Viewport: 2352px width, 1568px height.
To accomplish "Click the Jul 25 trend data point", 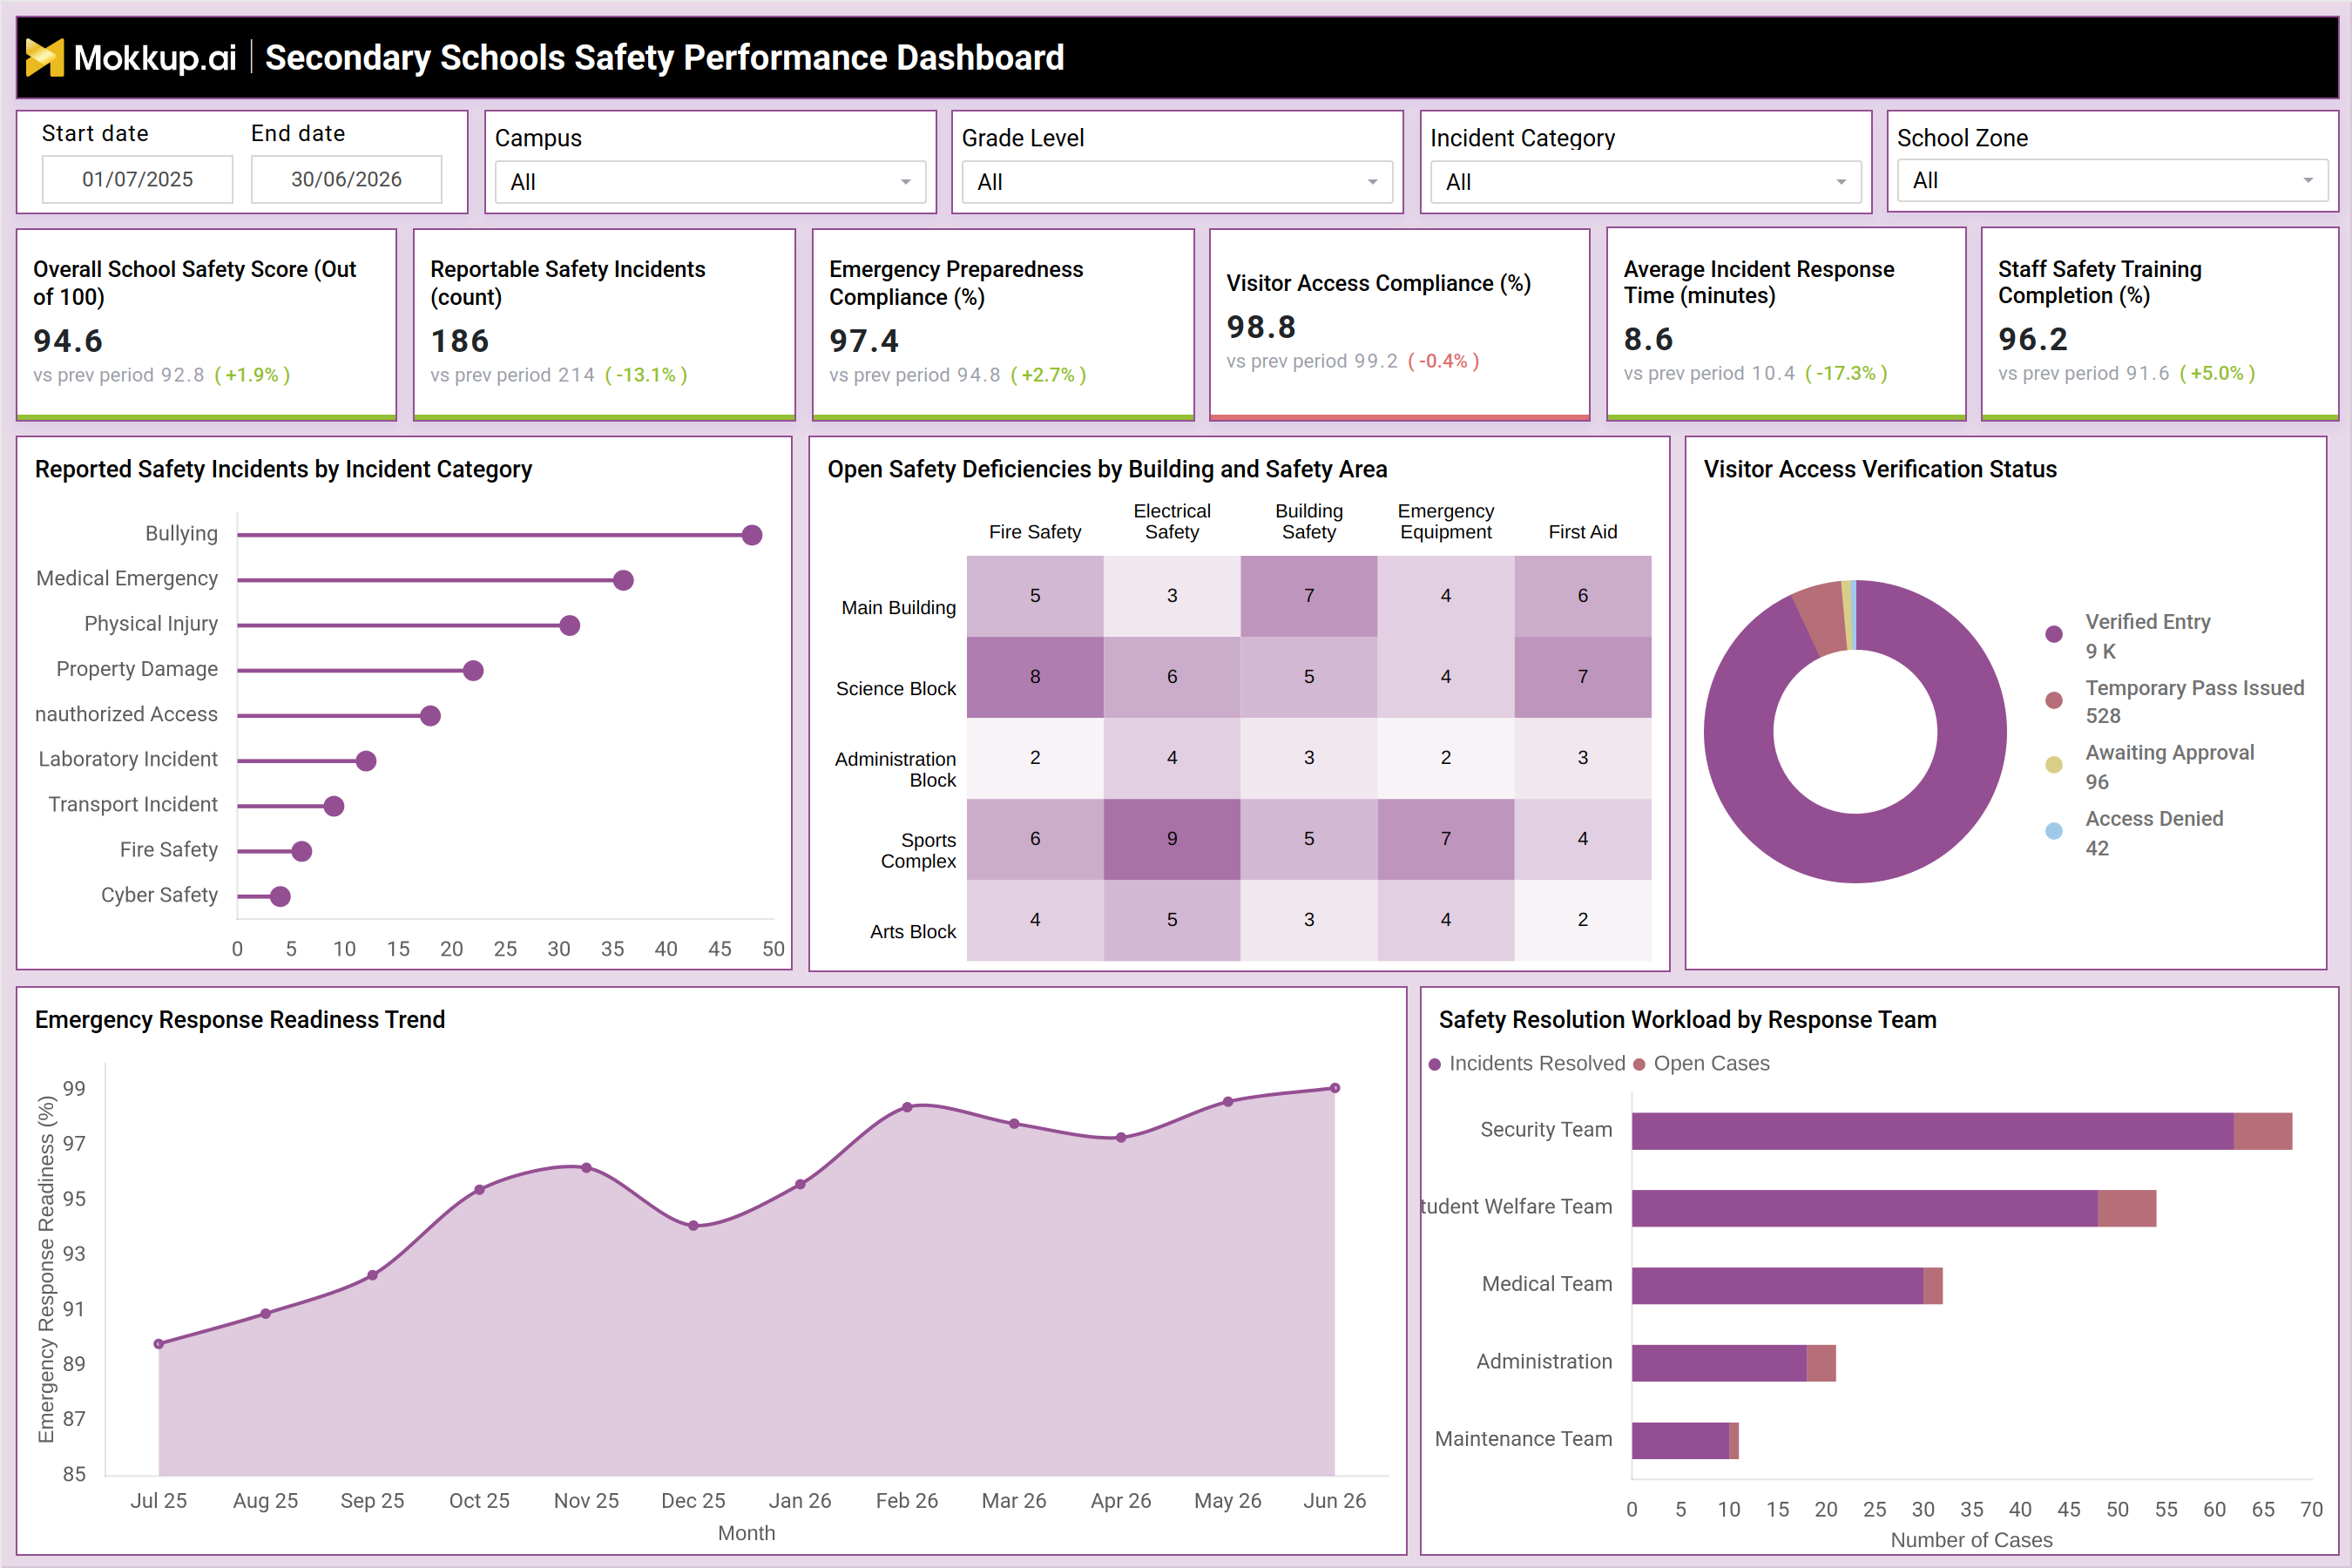I will coord(159,1344).
